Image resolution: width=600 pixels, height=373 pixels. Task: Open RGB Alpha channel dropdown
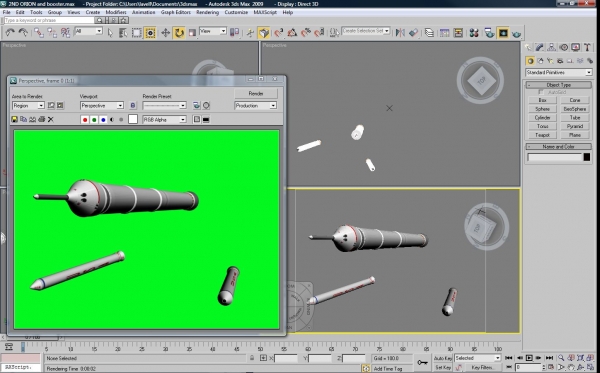pyautogui.click(x=165, y=119)
